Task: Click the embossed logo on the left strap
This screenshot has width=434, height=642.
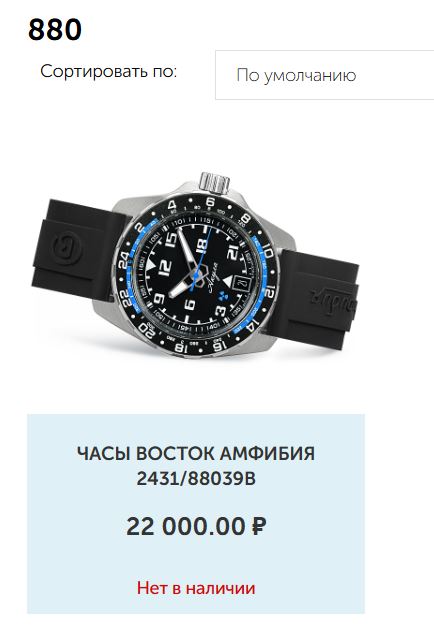Action: tap(68, 249)
